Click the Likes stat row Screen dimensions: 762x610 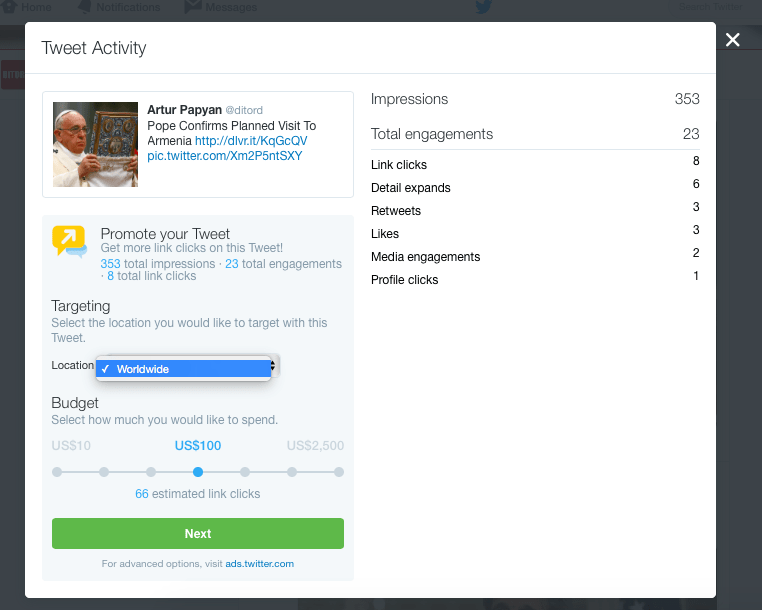pyautogui.click(x=535, y=233)
